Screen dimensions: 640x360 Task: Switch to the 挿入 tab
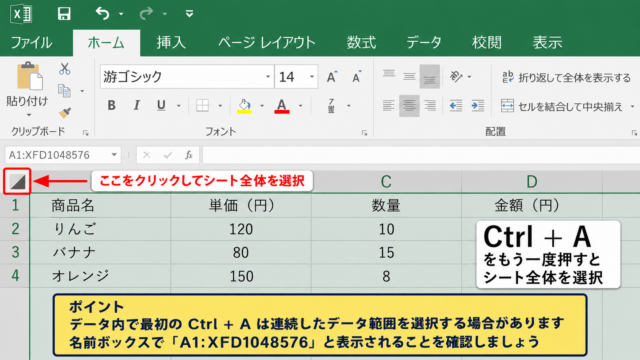[x=171, y=42]
